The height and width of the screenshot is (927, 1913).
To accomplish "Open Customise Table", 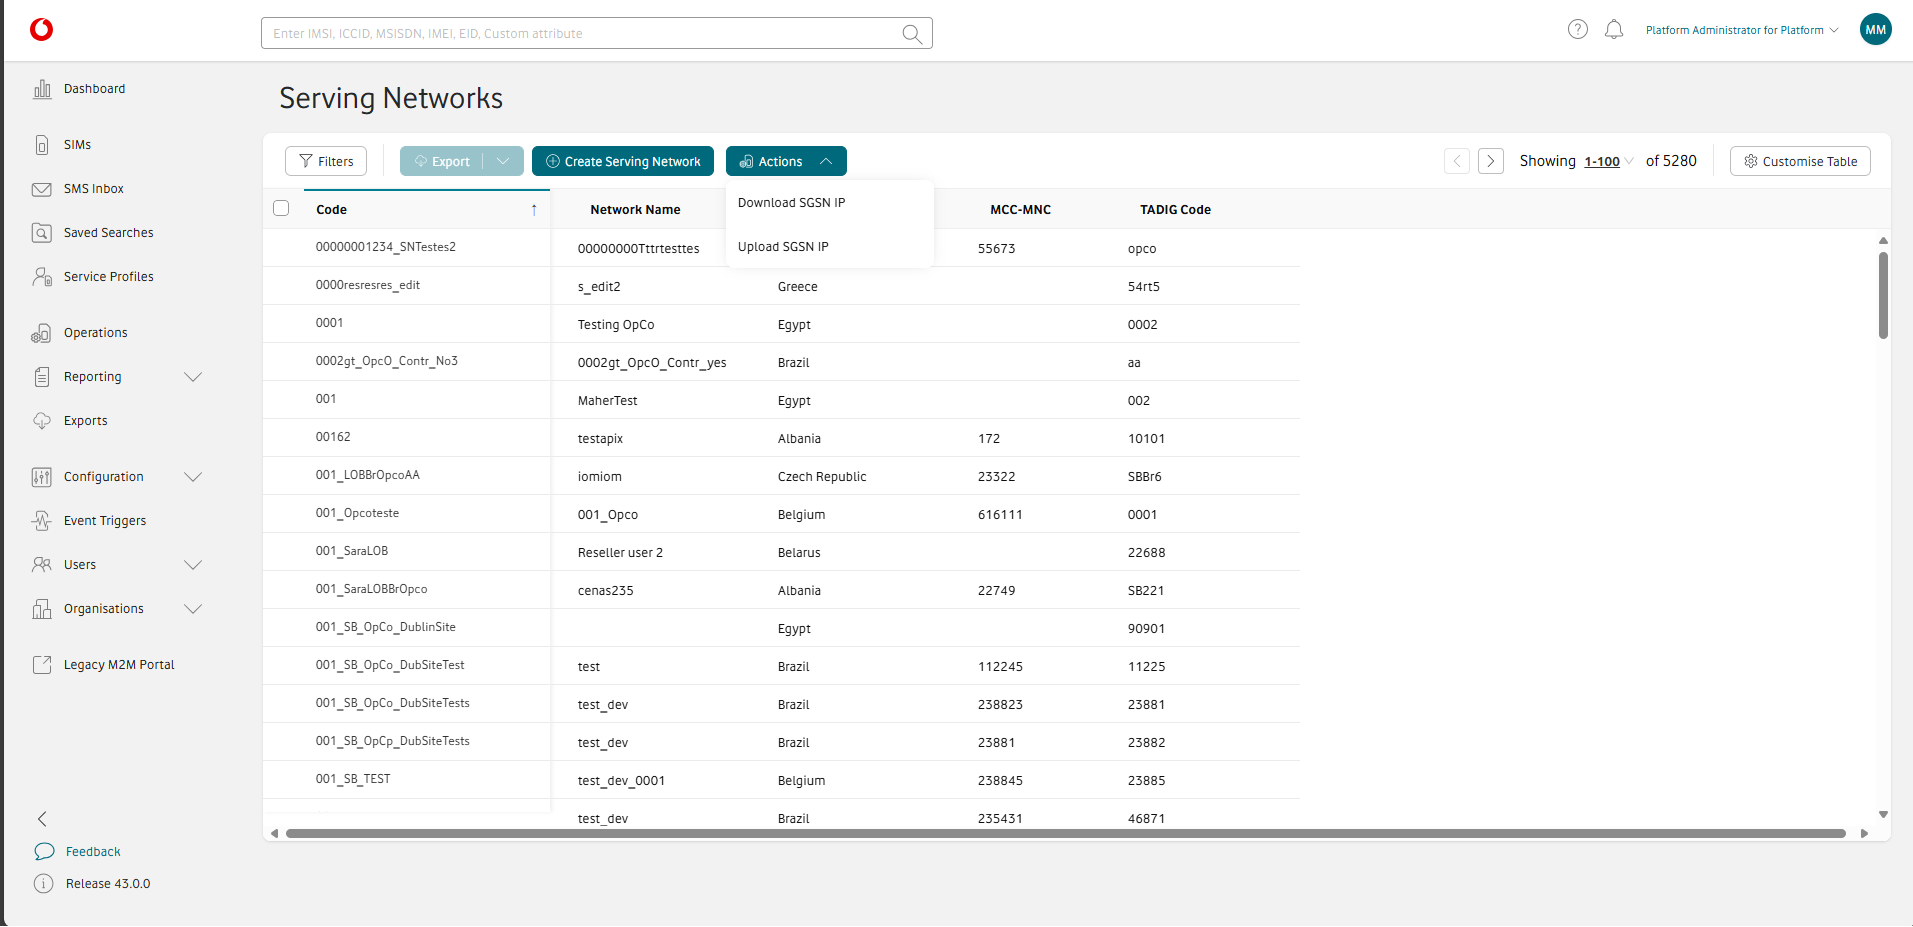I will click(x=1800, y=161).
